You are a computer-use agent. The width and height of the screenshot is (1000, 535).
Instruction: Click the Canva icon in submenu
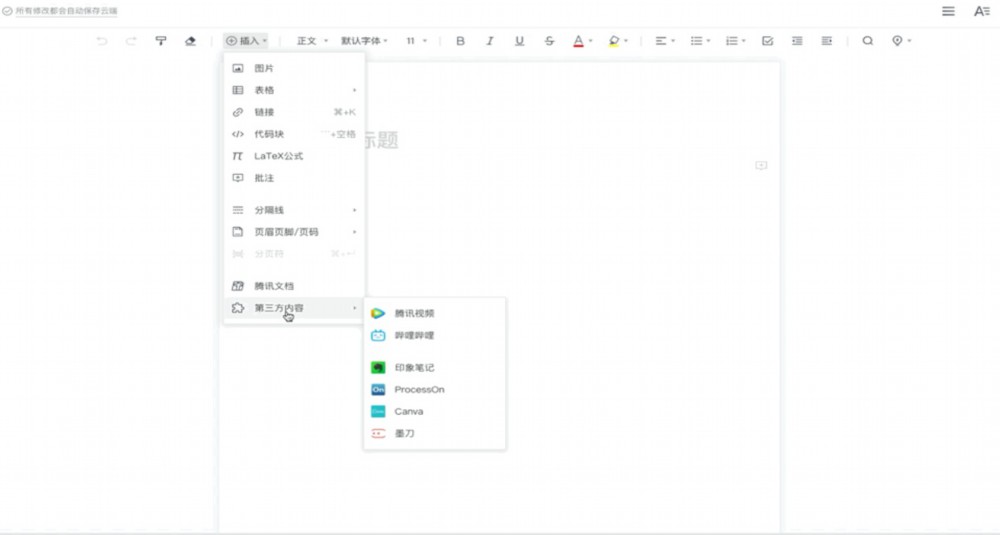[x=378, y=411]
